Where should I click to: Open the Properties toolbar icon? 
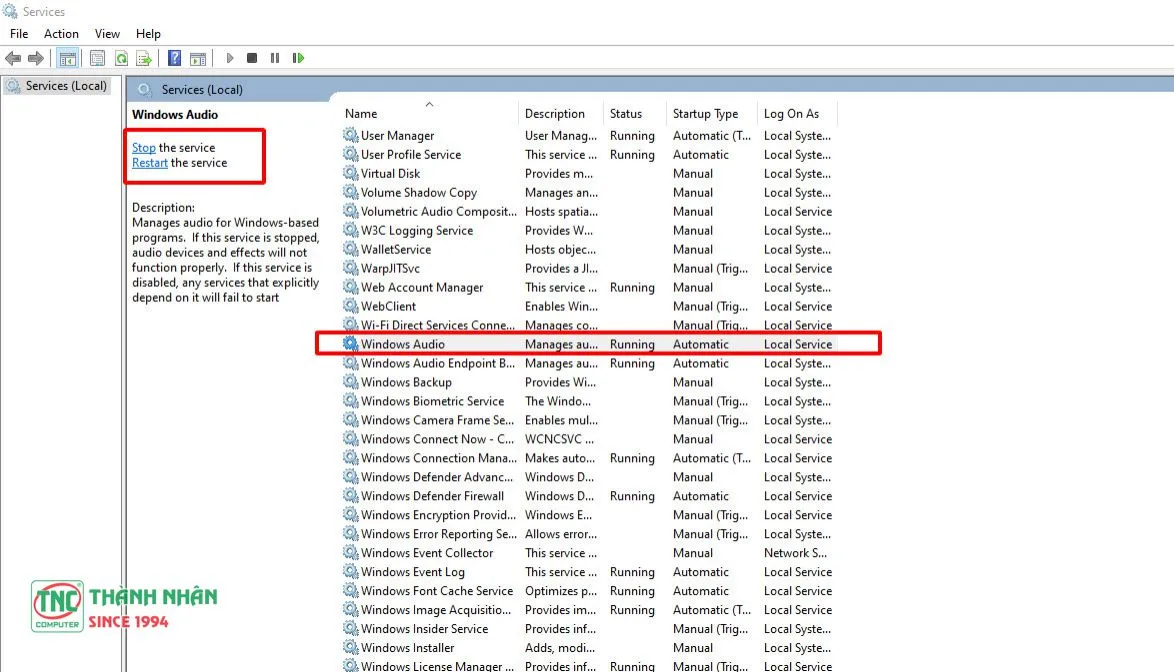[x=98, y=57]
